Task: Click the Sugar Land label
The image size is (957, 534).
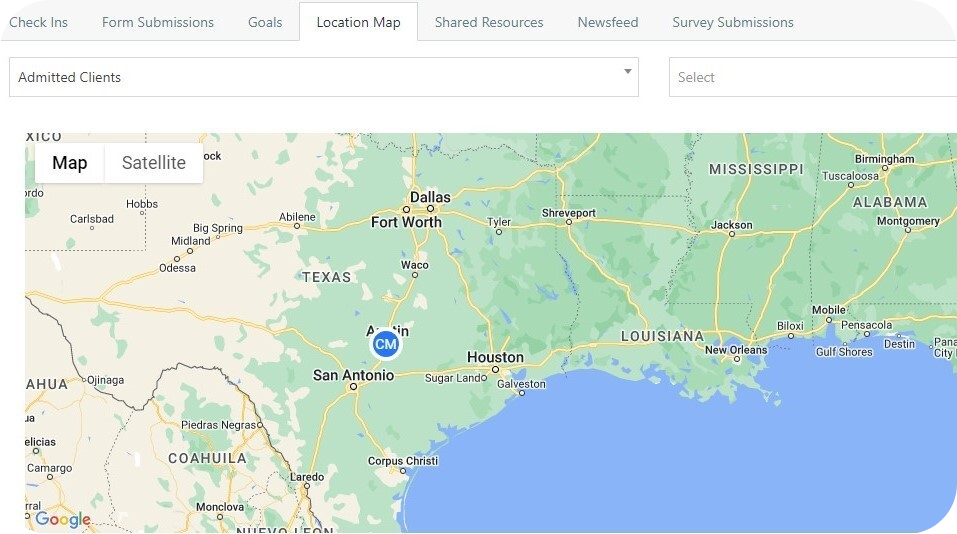Action: click(455, 378)
